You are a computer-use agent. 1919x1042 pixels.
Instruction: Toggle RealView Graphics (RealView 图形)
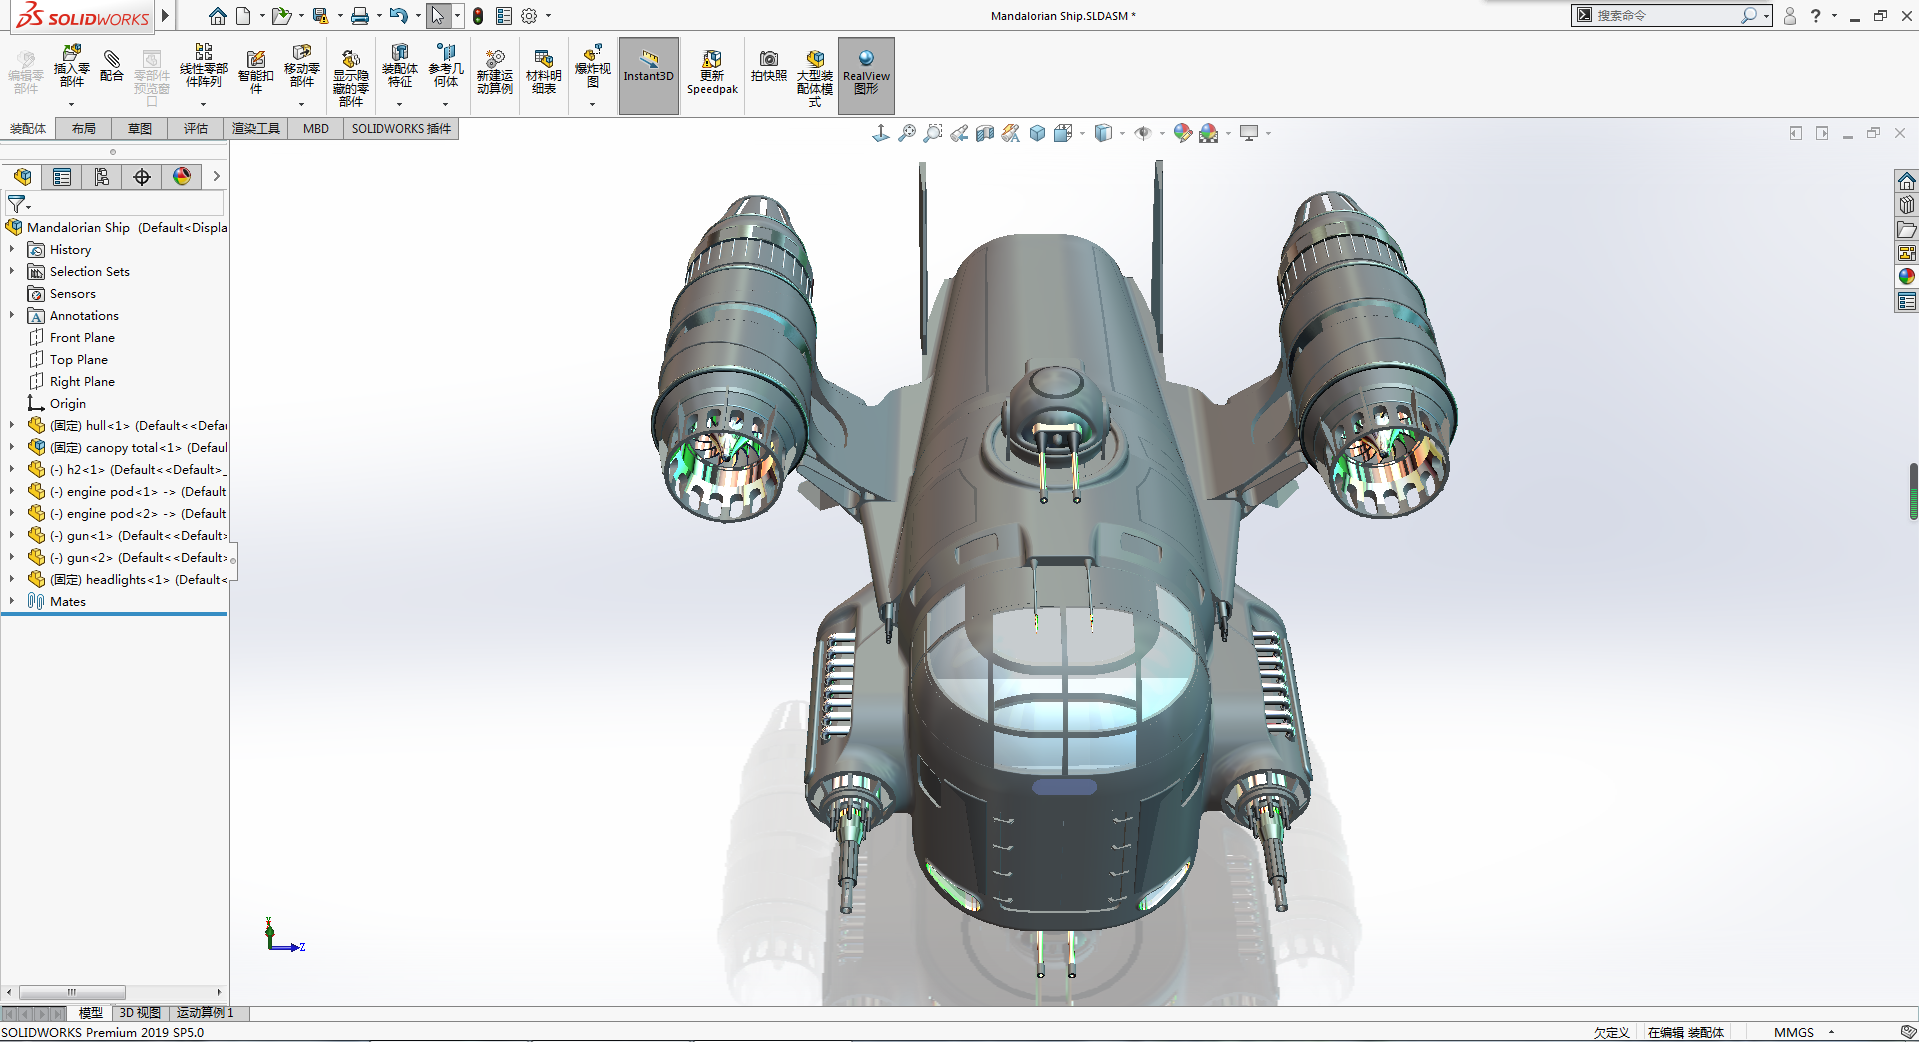(x=866, y=76)
